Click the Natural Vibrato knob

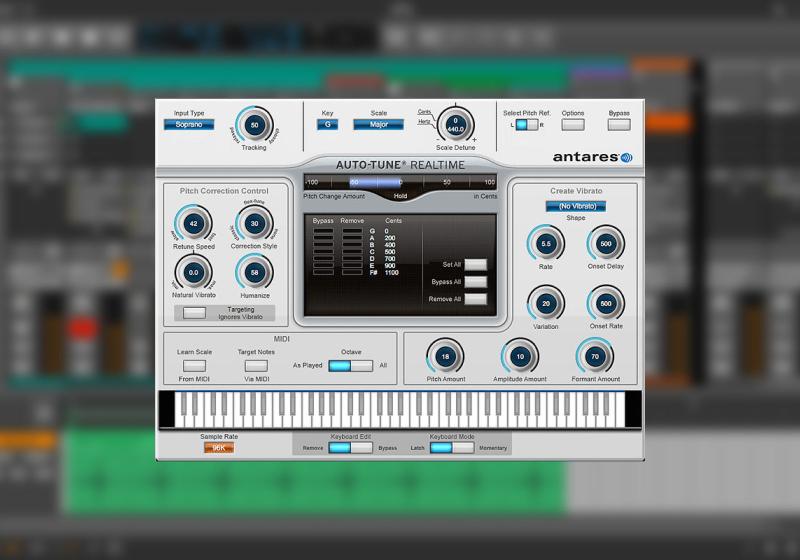point(194,272)
